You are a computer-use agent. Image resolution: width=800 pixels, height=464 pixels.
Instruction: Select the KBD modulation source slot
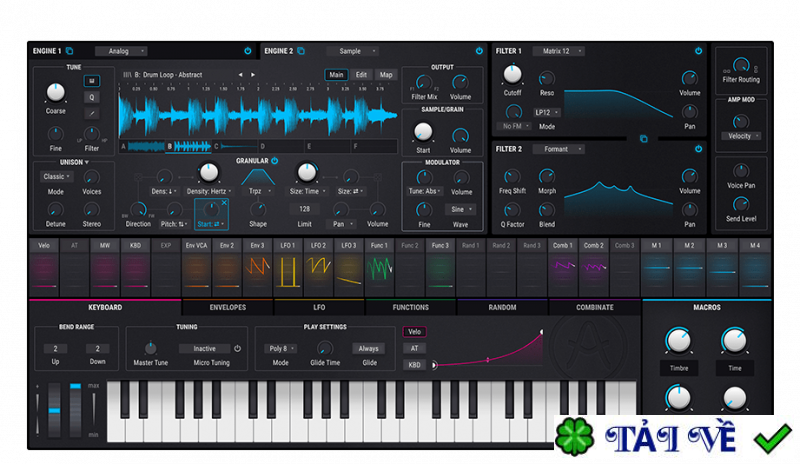tap(135, 267)
